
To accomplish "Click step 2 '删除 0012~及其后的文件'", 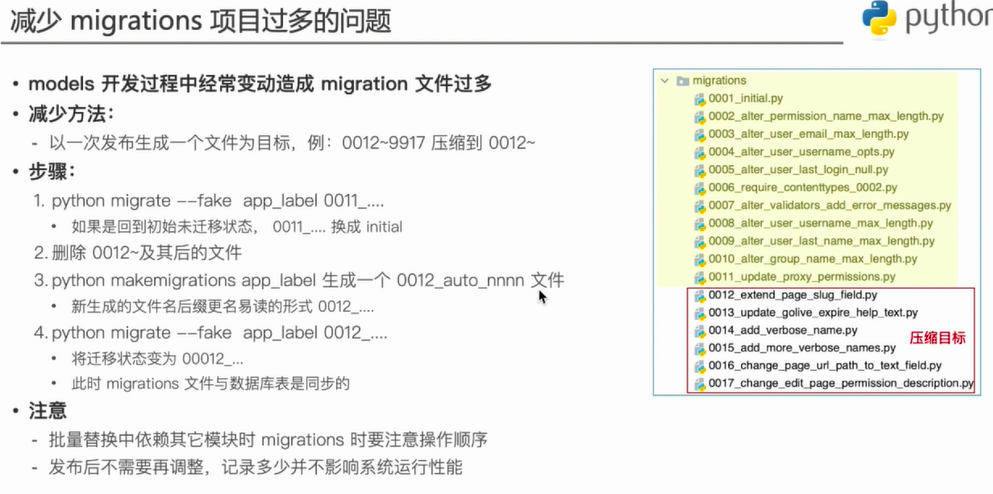I will click(x=138, y=253).
